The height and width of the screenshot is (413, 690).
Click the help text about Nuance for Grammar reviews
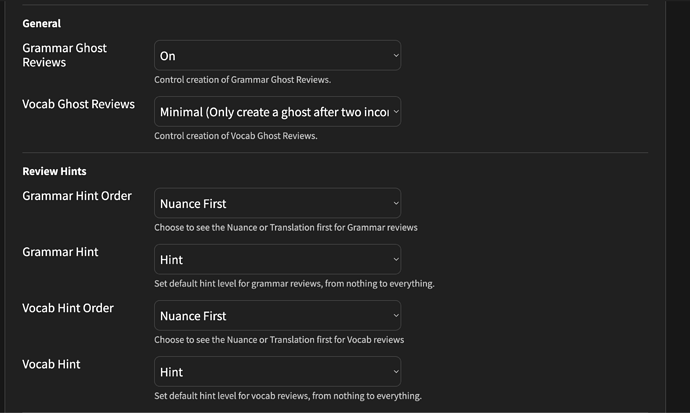[x=286, y=227]
